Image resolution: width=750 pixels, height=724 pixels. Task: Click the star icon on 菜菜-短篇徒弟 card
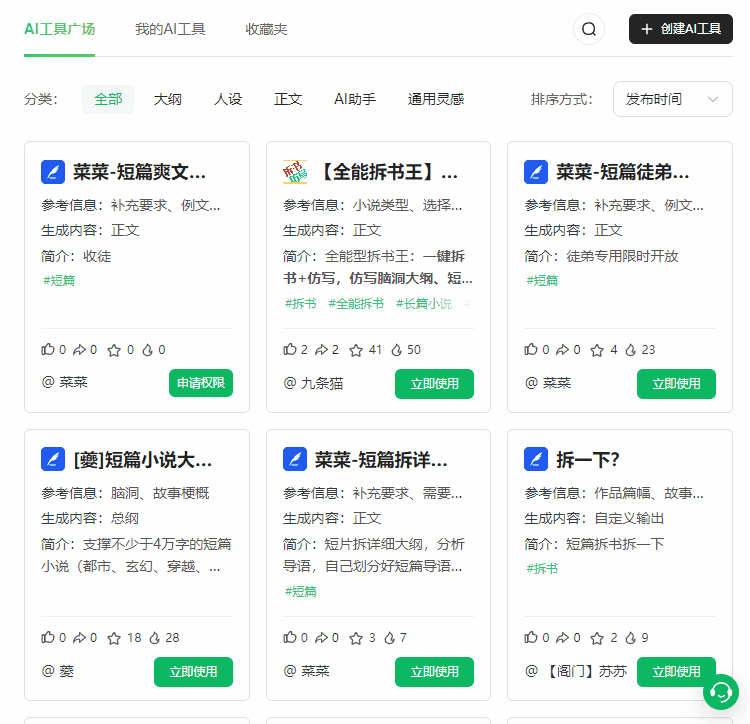tap(597, 350)
